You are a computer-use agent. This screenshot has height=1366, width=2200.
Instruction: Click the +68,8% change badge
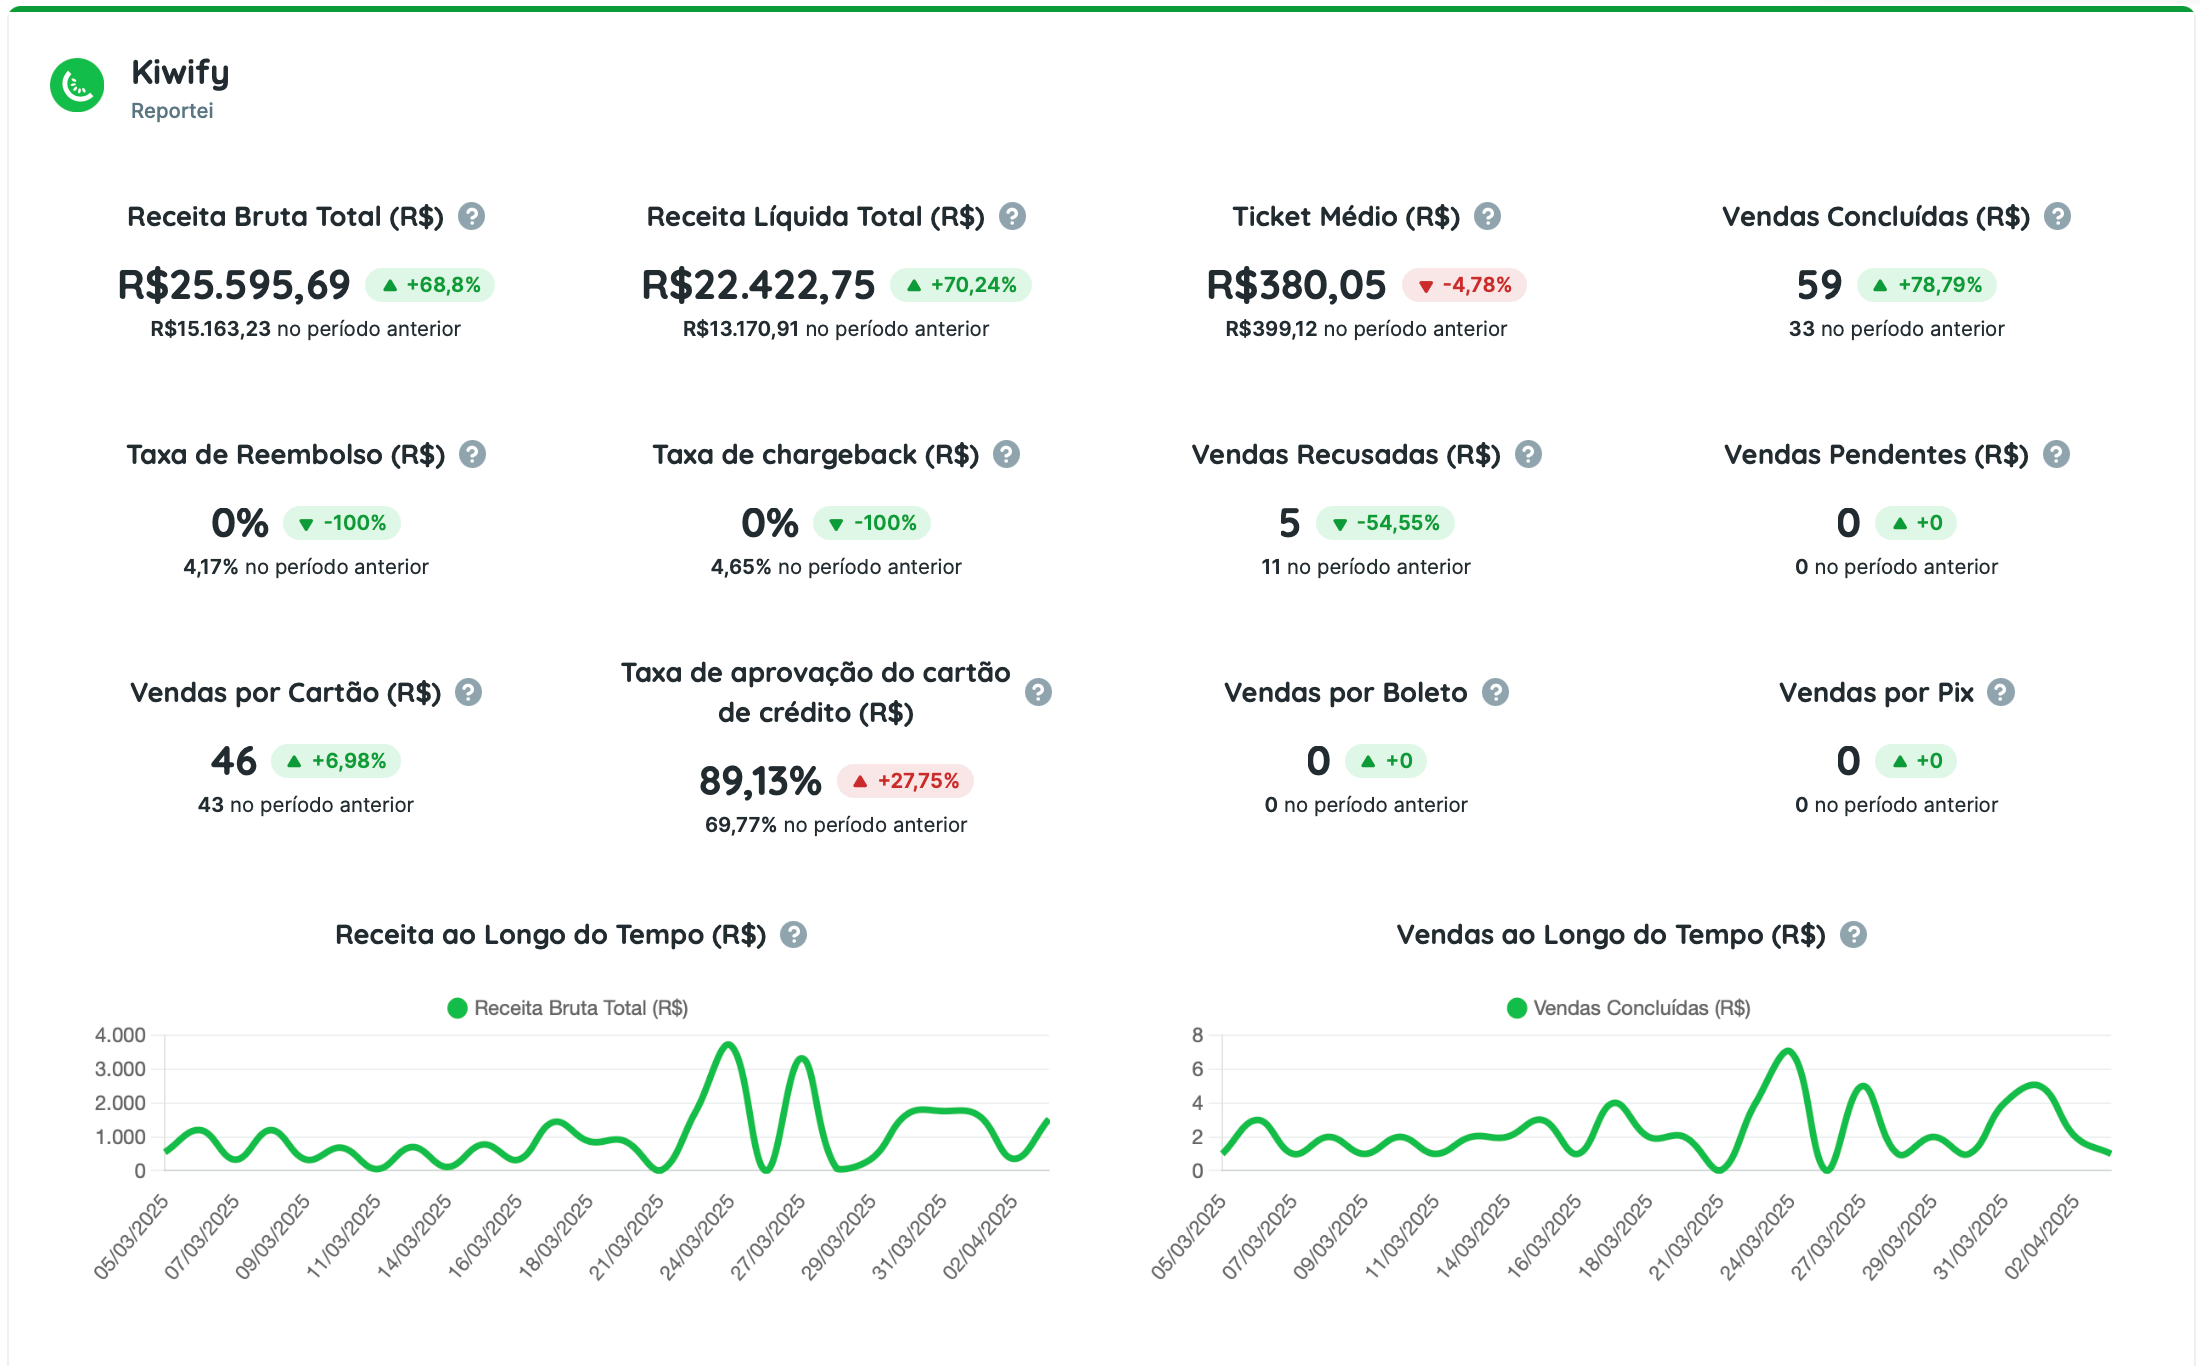point(430,285)
